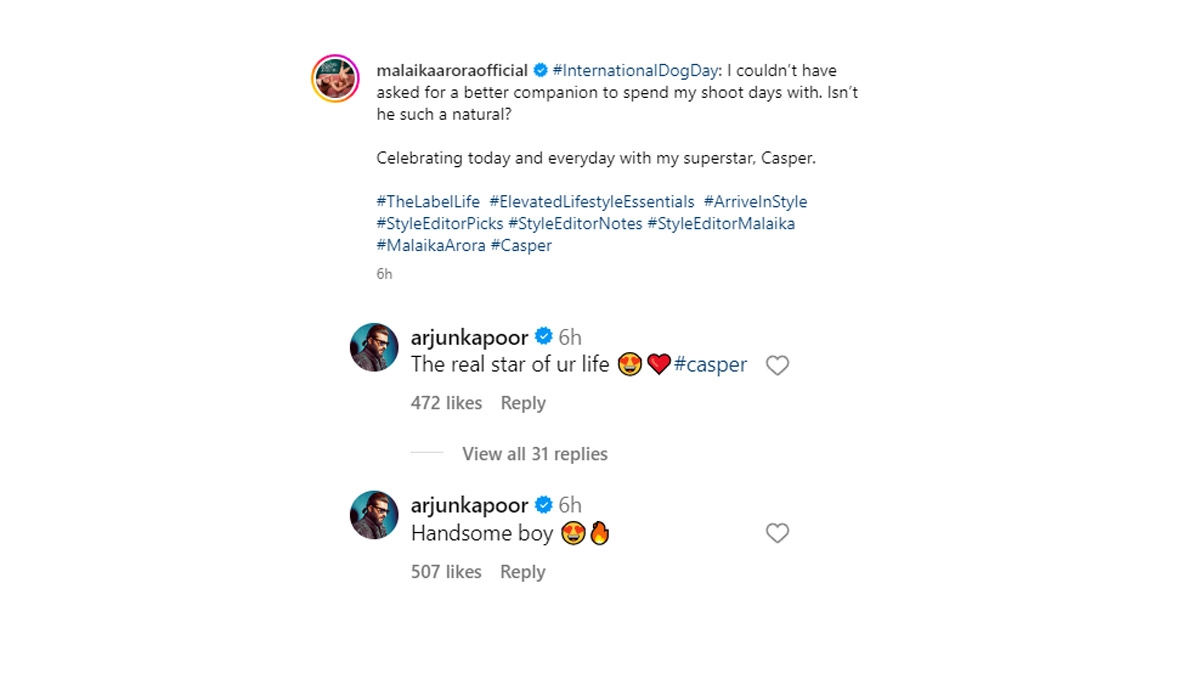Image resolution: width=1200 pixels, height=675 pixels.
Task: View 507 likes on second comment
Action: point(446,572)
